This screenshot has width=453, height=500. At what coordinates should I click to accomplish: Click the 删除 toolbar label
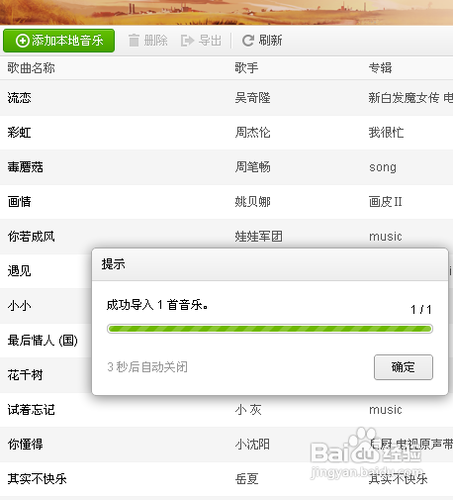156,41
